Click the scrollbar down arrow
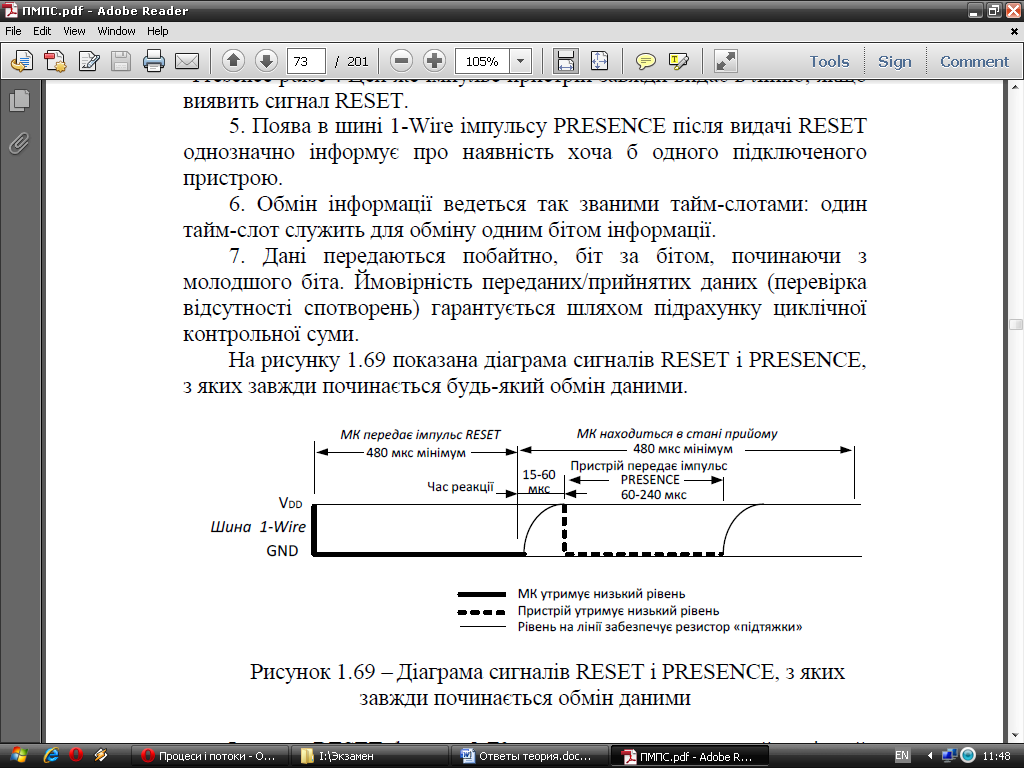 click(x=1016, y=736)
